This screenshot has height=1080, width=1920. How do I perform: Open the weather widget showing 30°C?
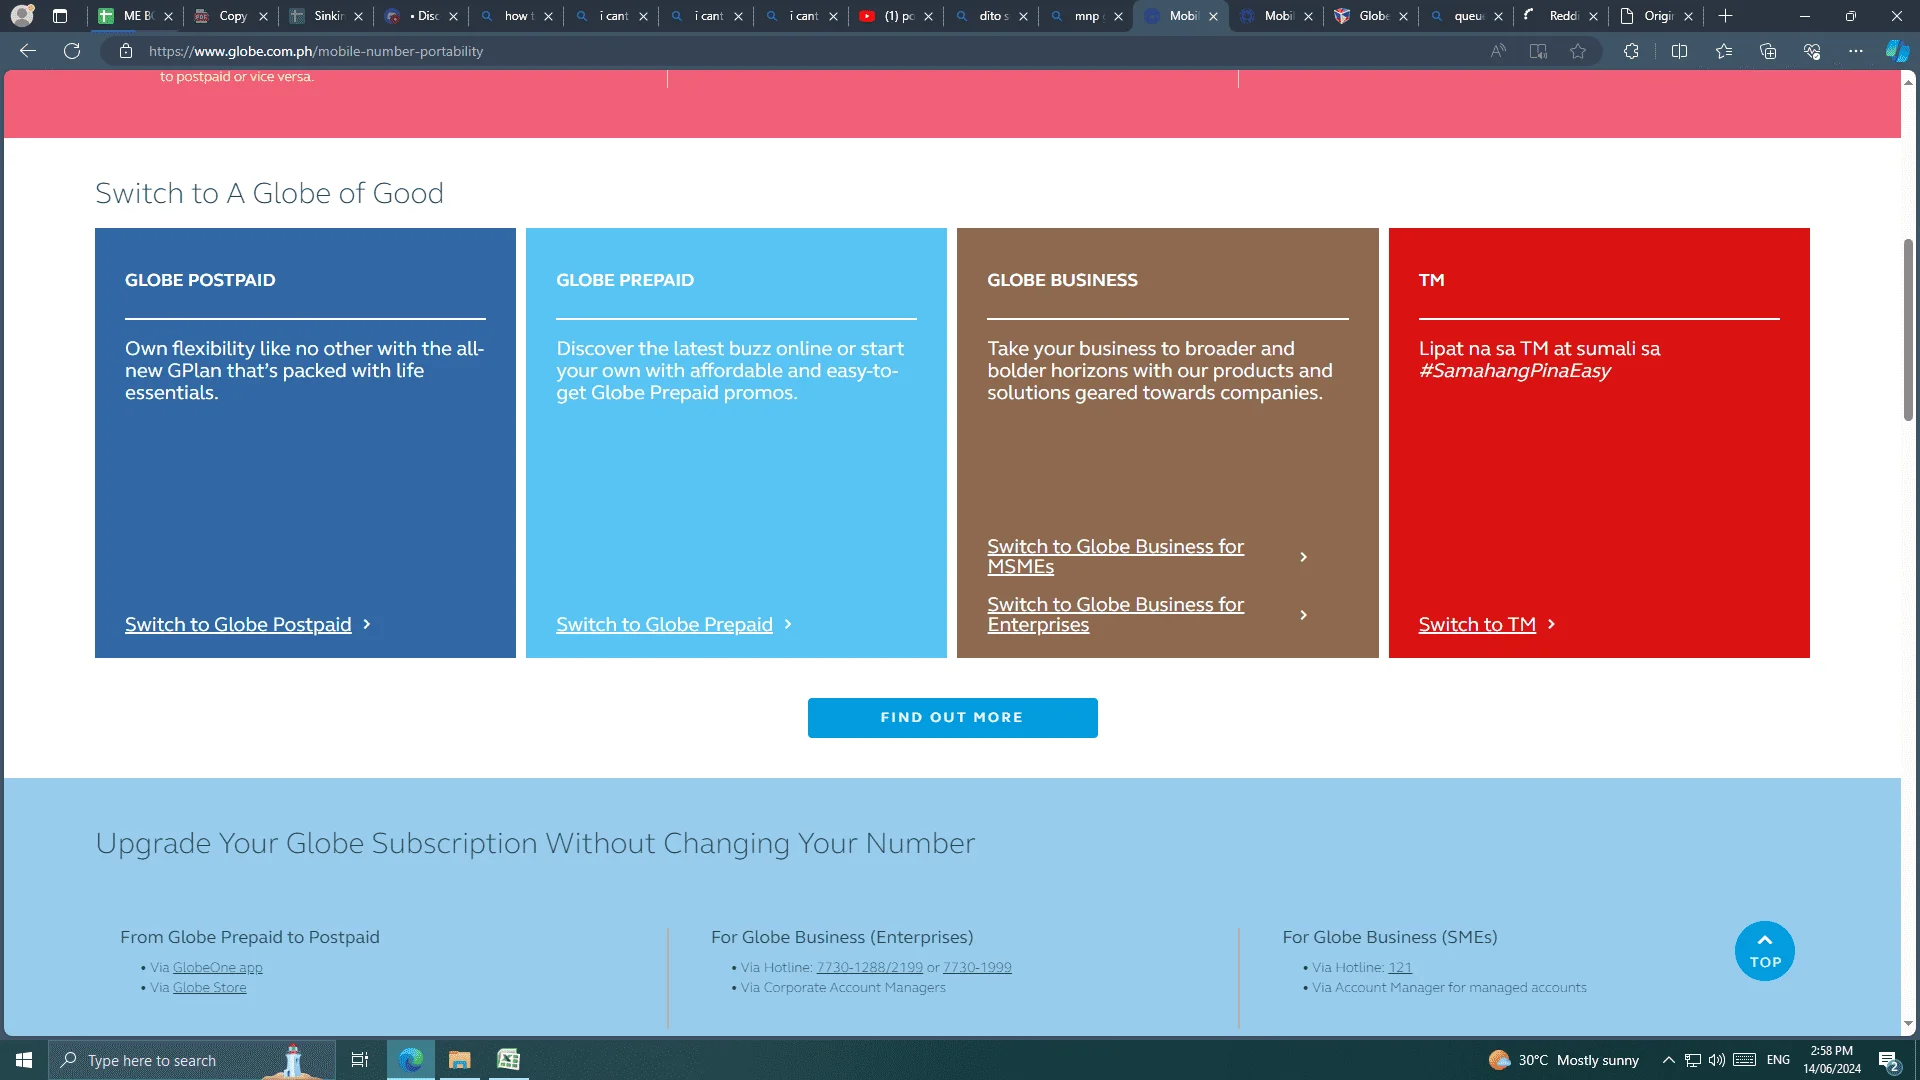click(x=1564, y=1060)
